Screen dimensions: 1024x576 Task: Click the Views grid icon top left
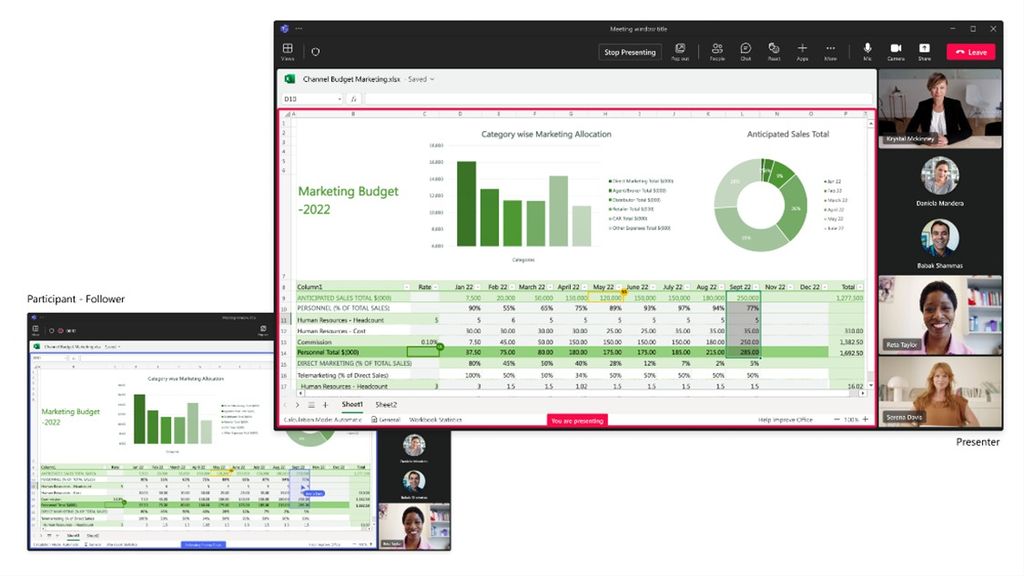pos(287,50)
